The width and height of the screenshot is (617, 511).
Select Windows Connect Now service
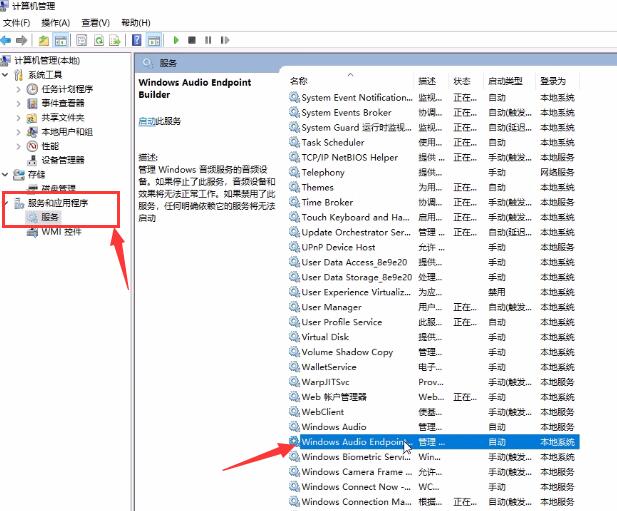[433, 487]
